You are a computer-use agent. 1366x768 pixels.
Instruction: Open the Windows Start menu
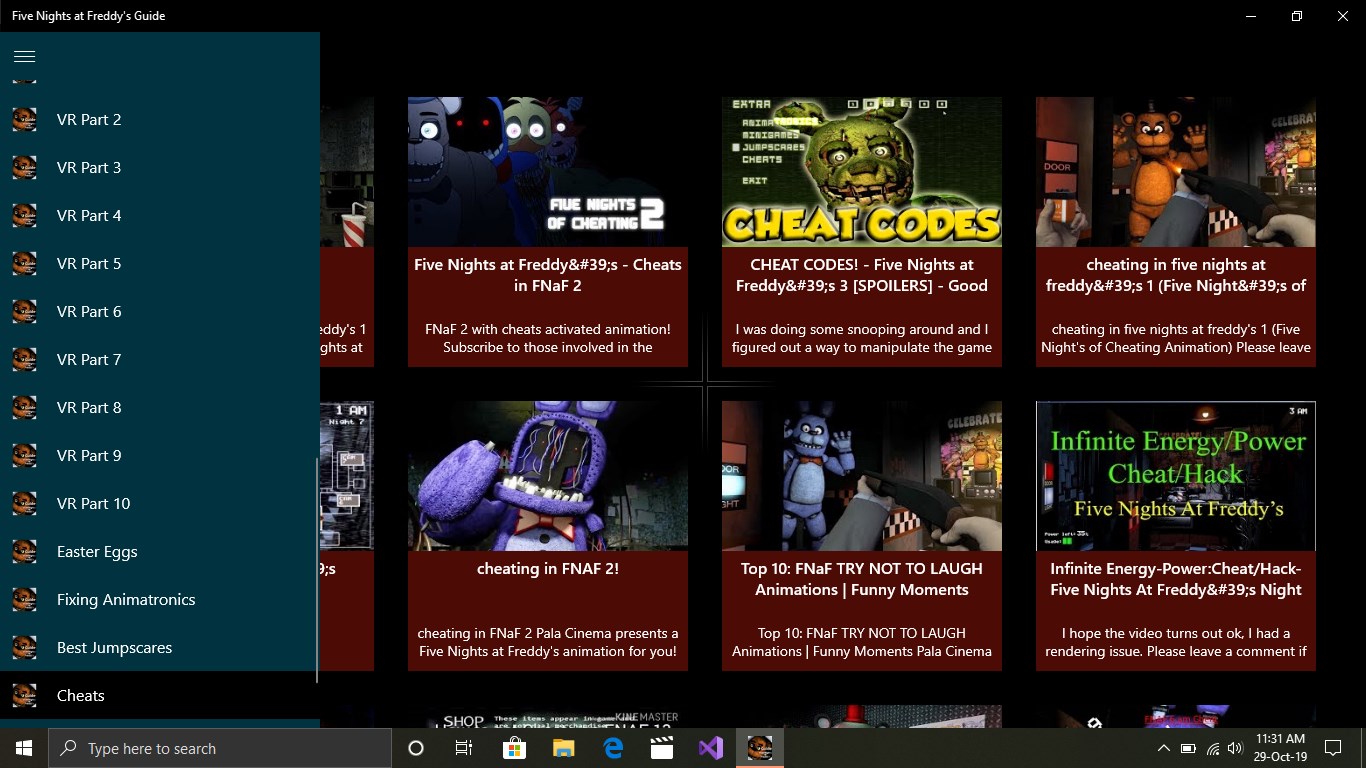coord(24,748)
